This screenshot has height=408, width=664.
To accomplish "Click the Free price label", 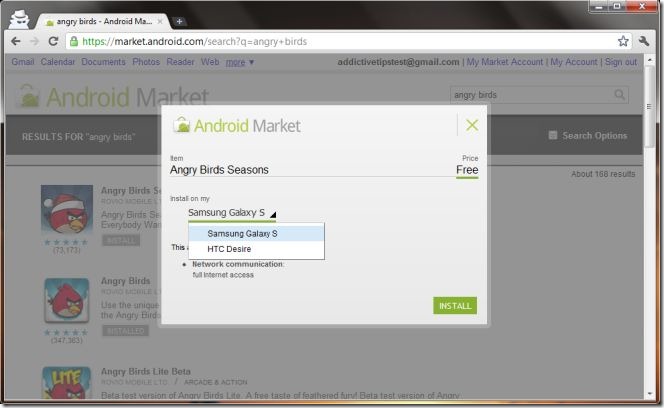I will click(x=467, y=170).
